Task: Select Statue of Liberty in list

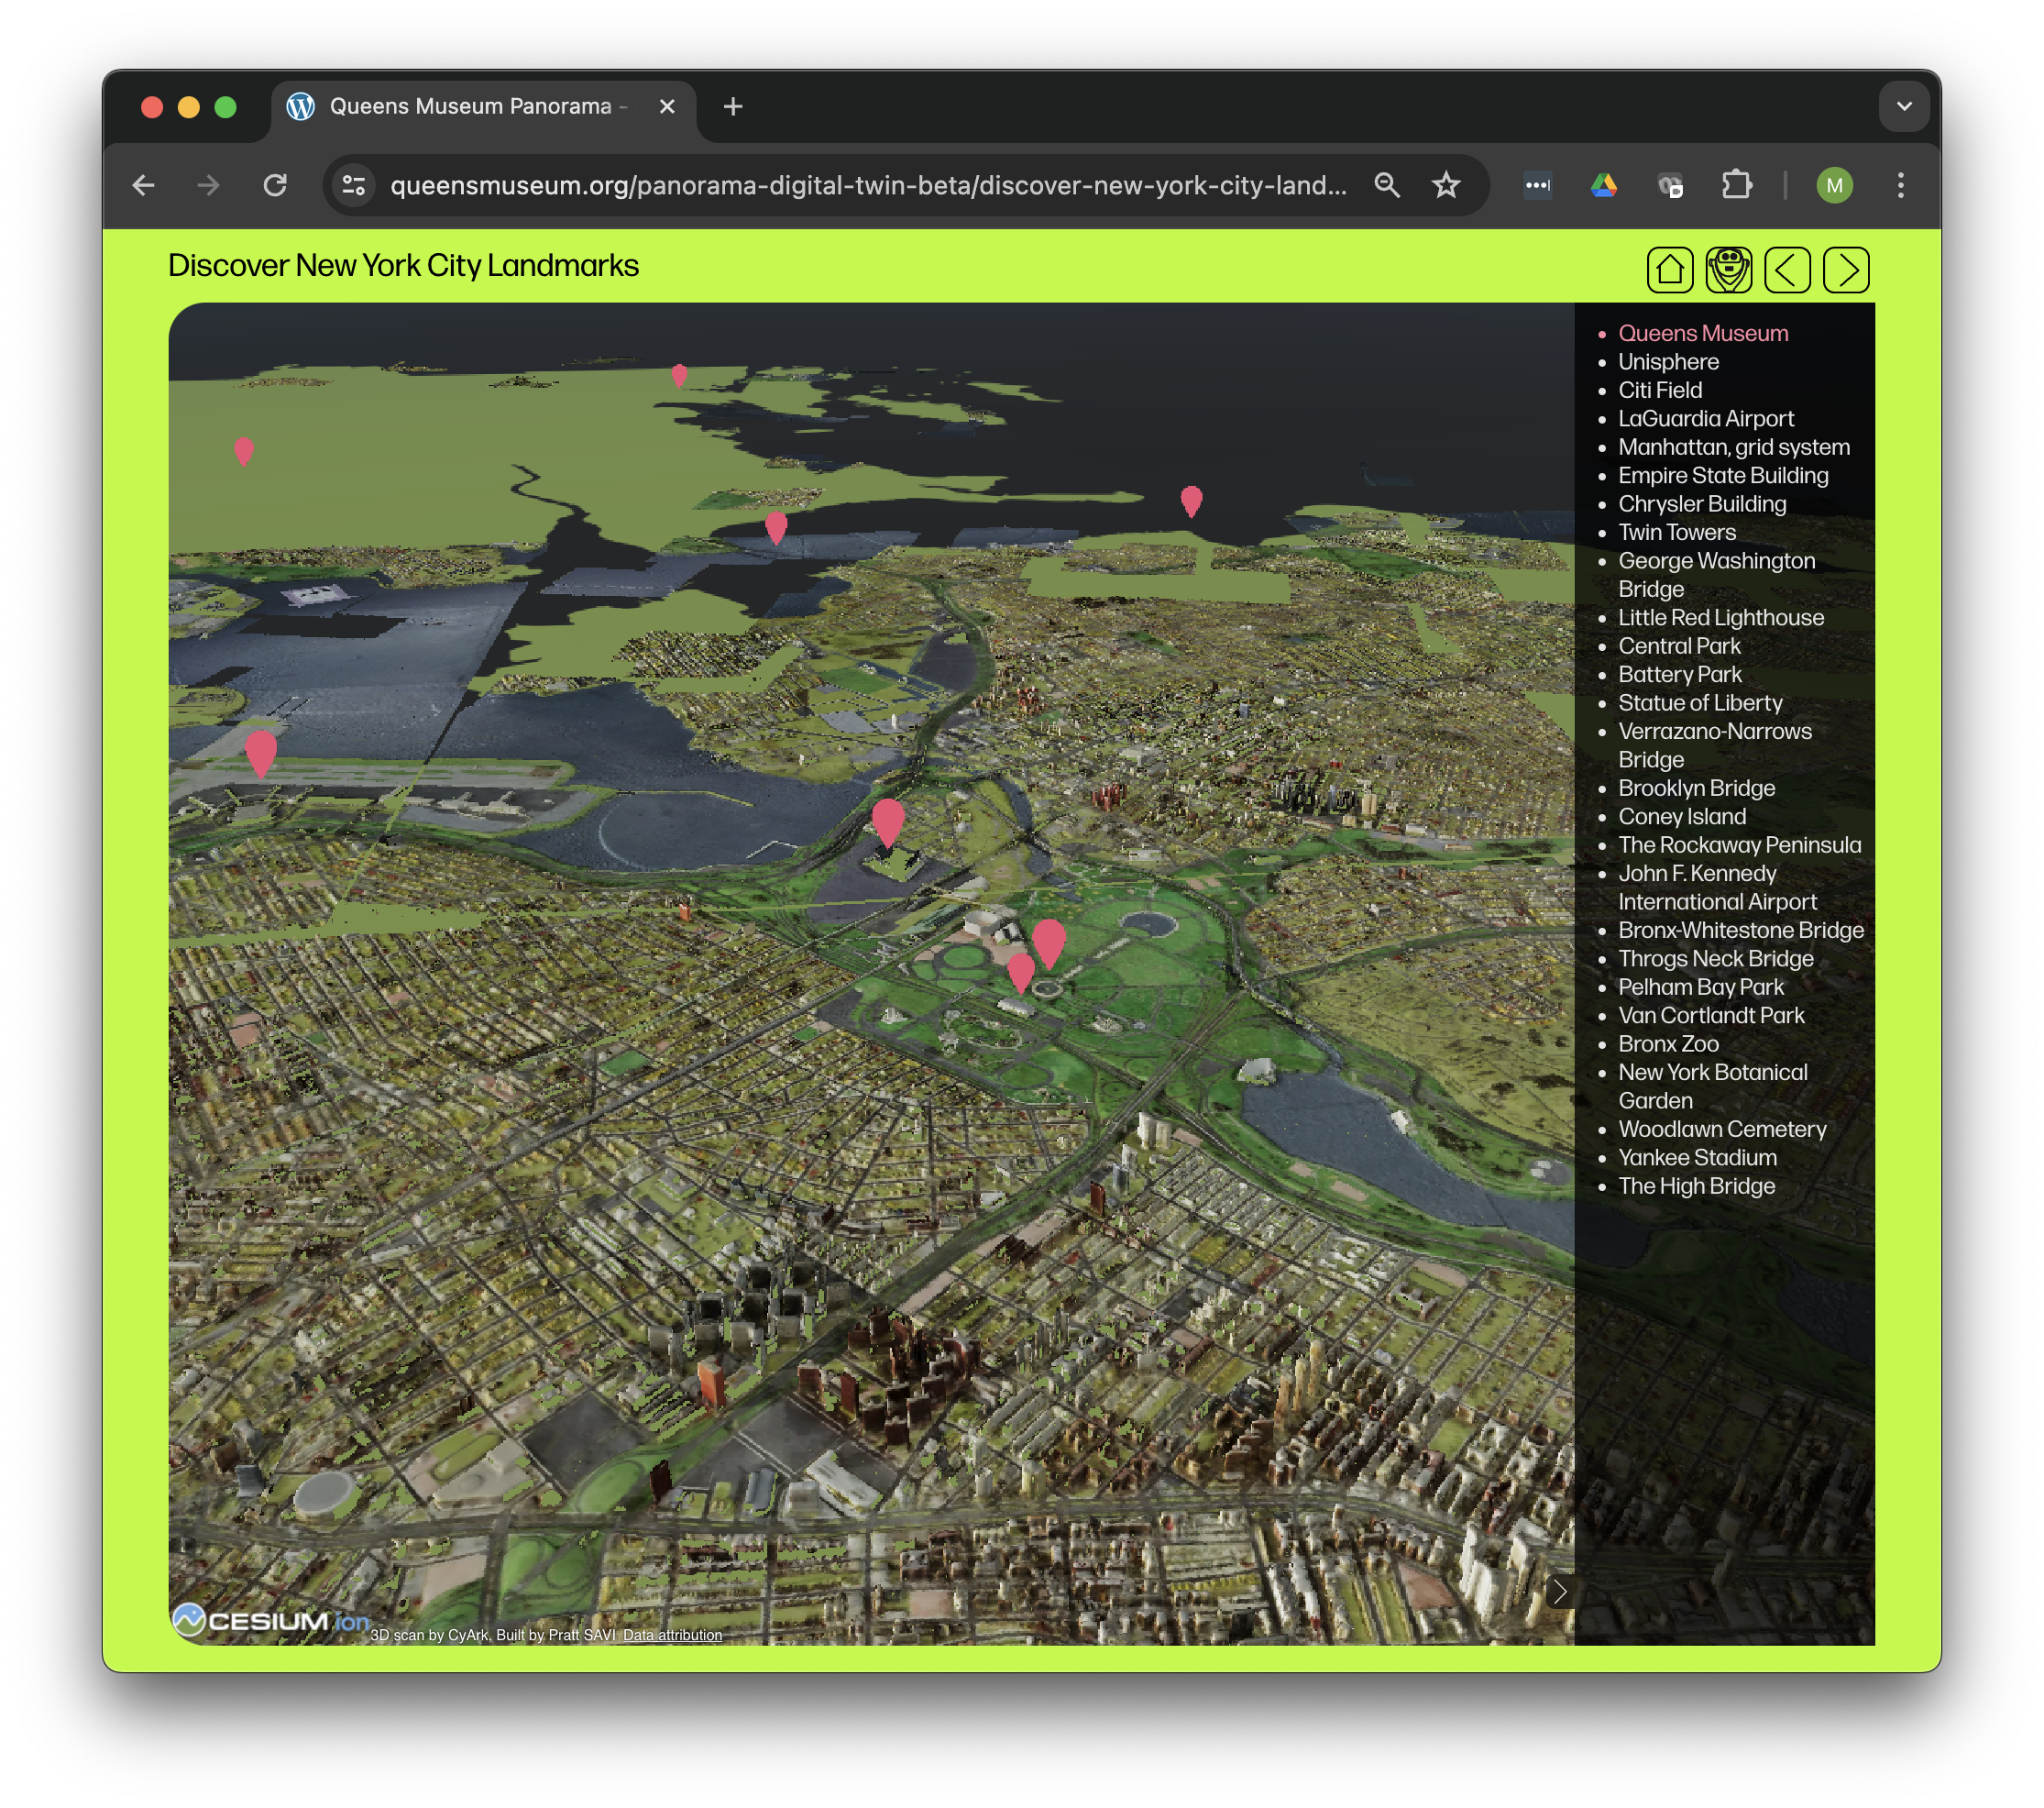Action: pos(1700,703)
